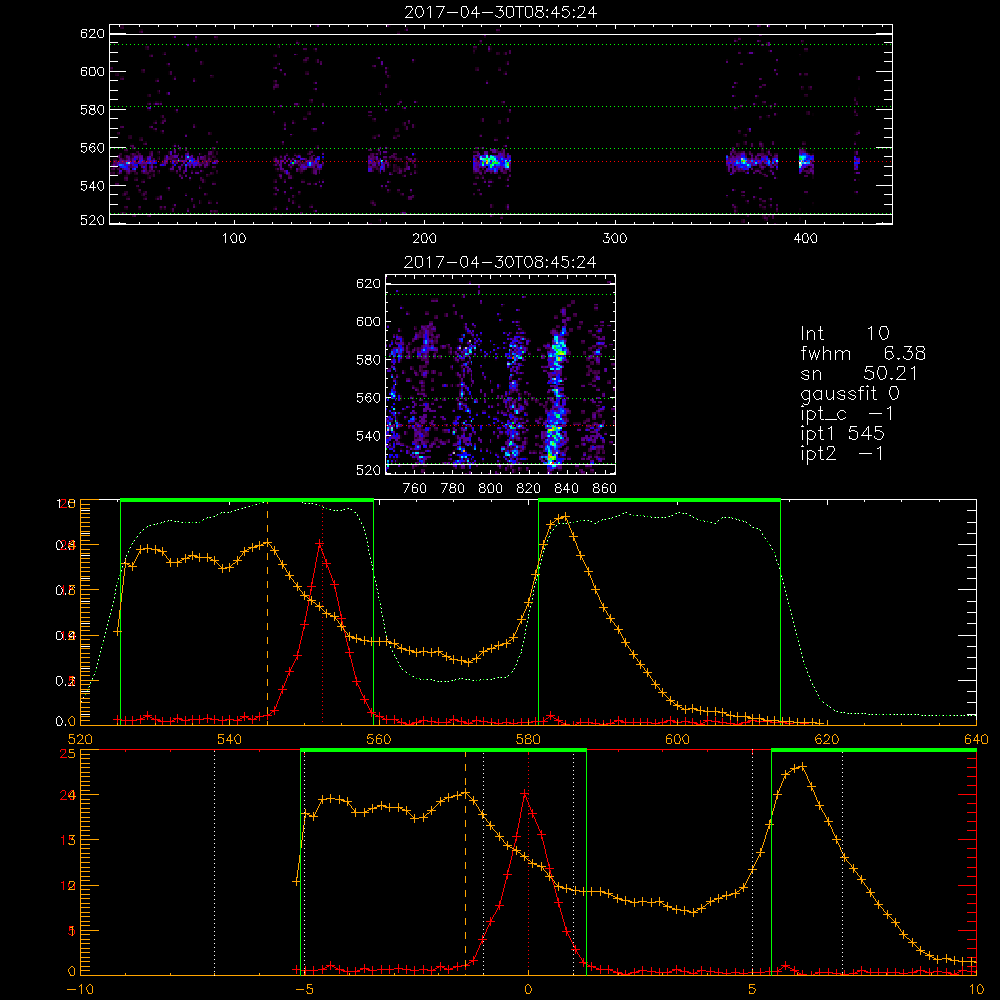Image resolution: width=1000 pixels, height=1000 pixels.
Task: Select the 'ipt1 545' readout
Action: point(842,434)
